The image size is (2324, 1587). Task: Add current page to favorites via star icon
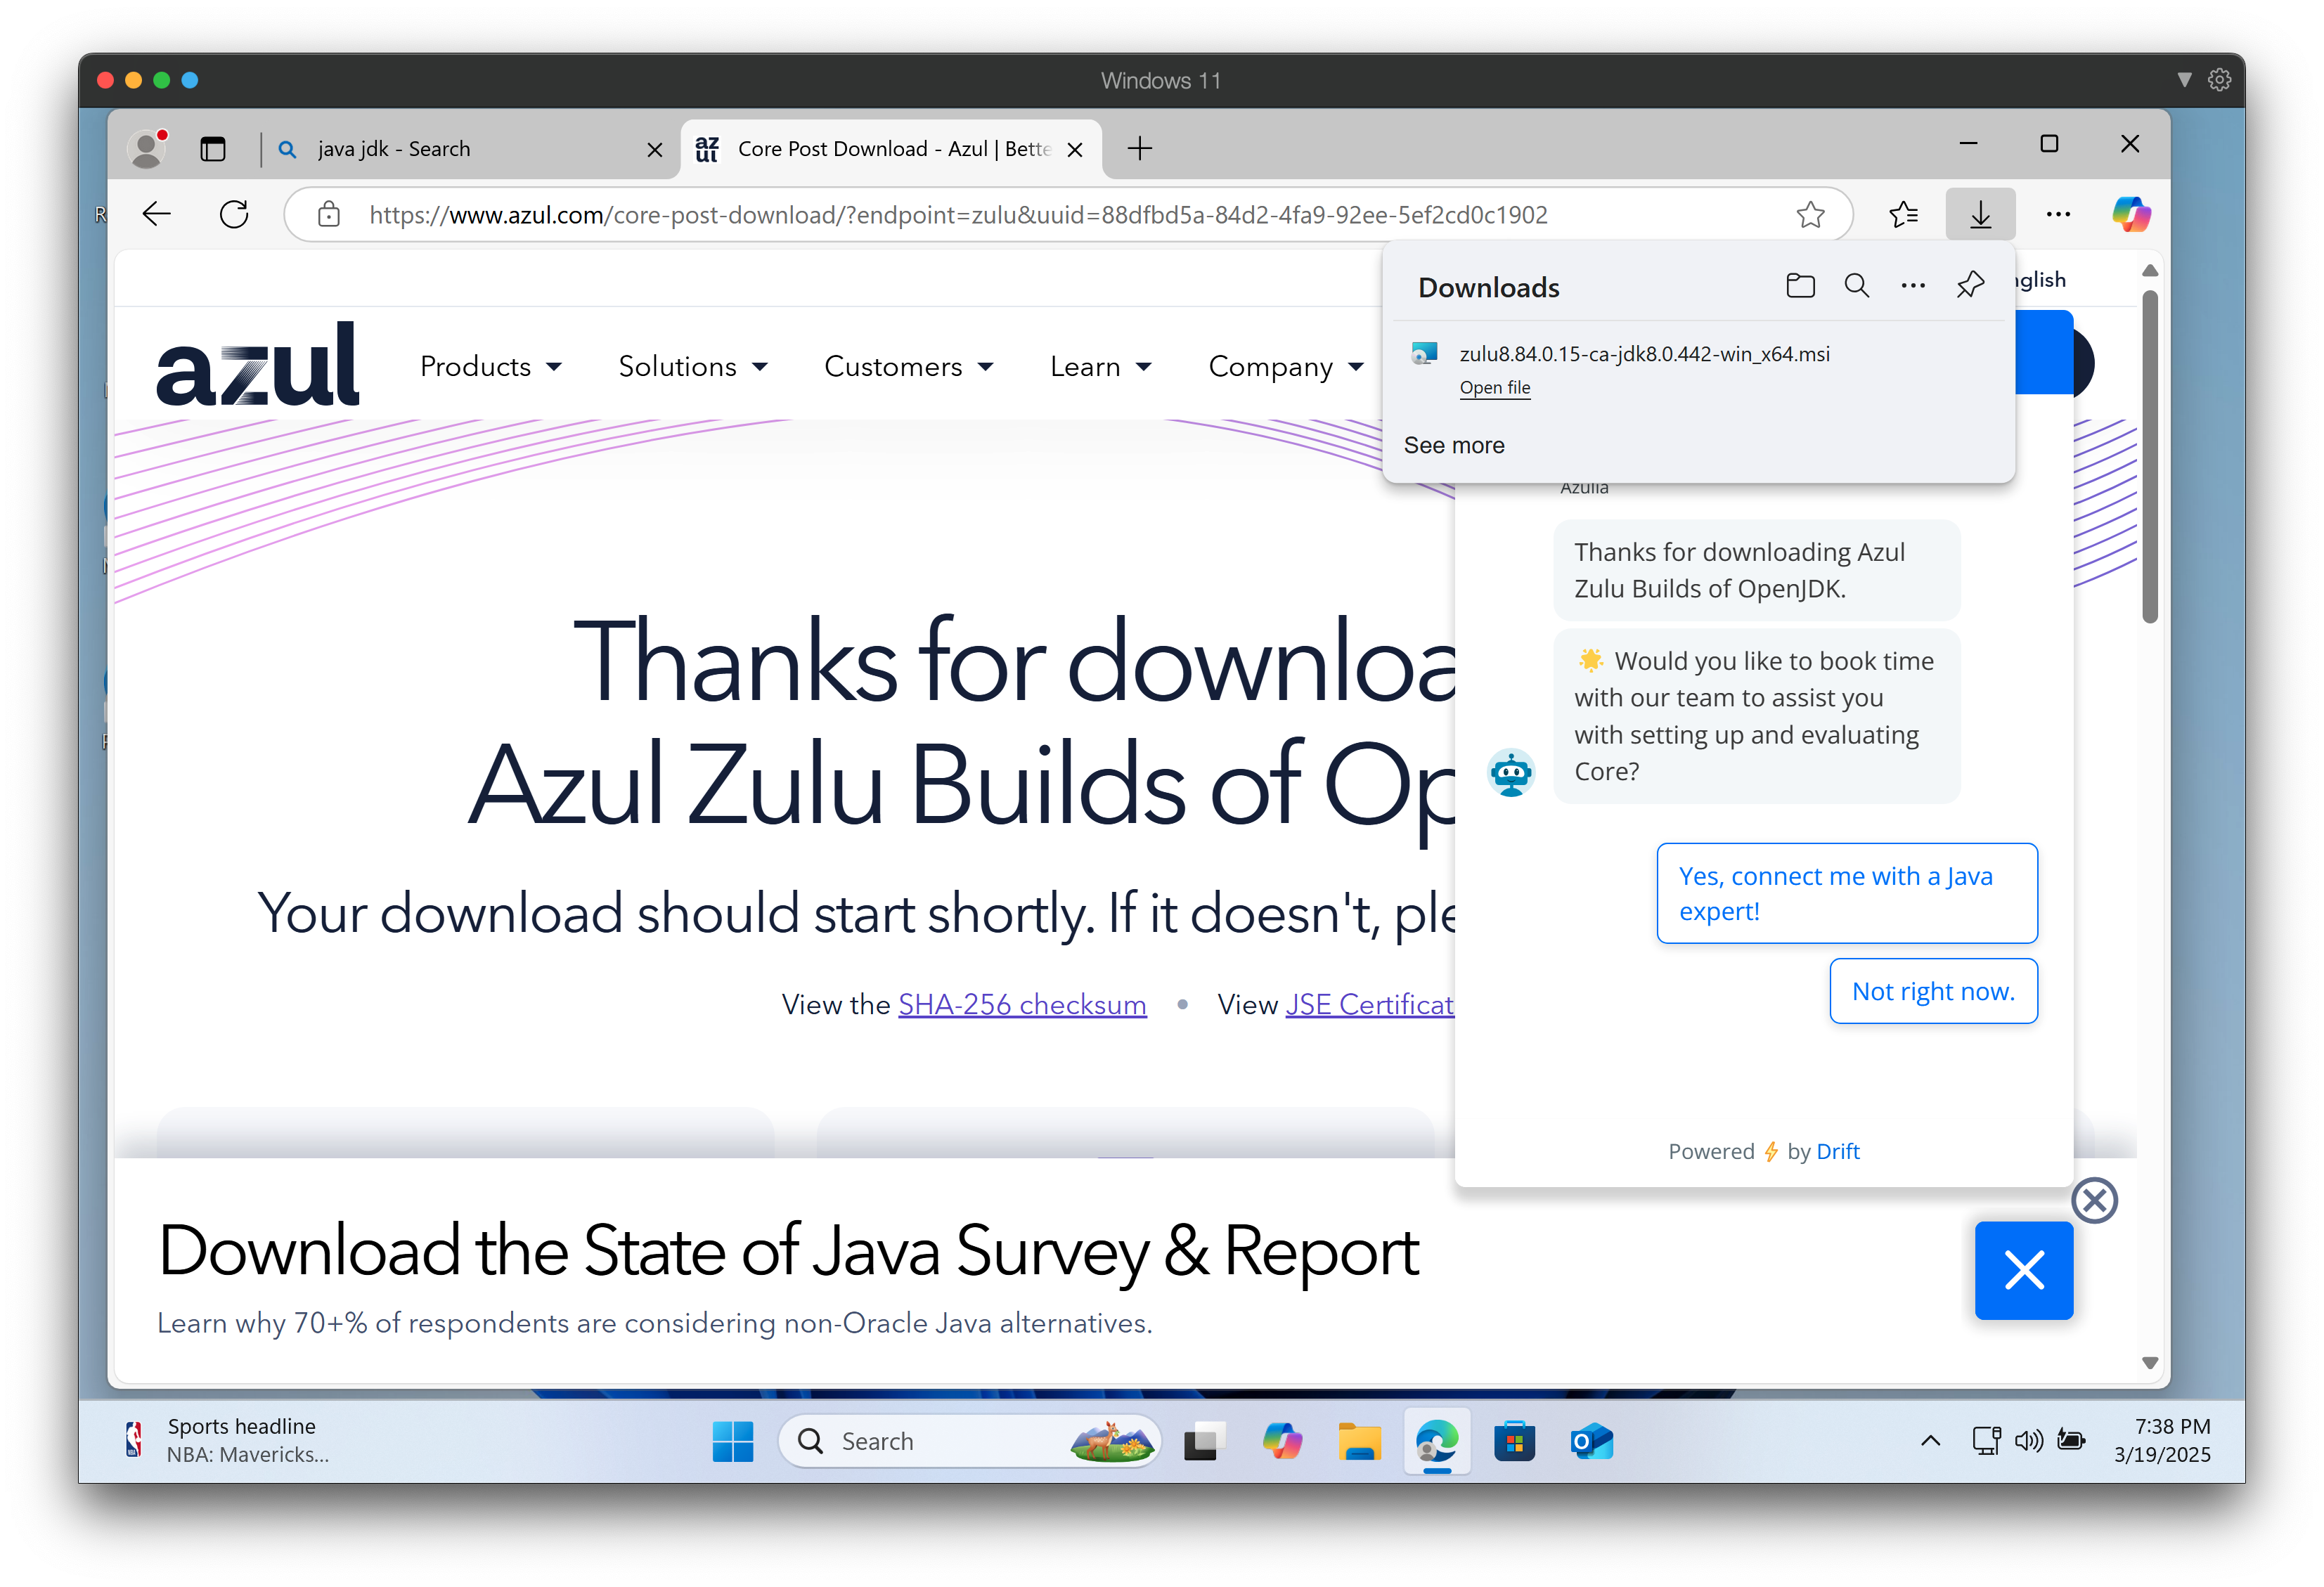(1811, 213)
